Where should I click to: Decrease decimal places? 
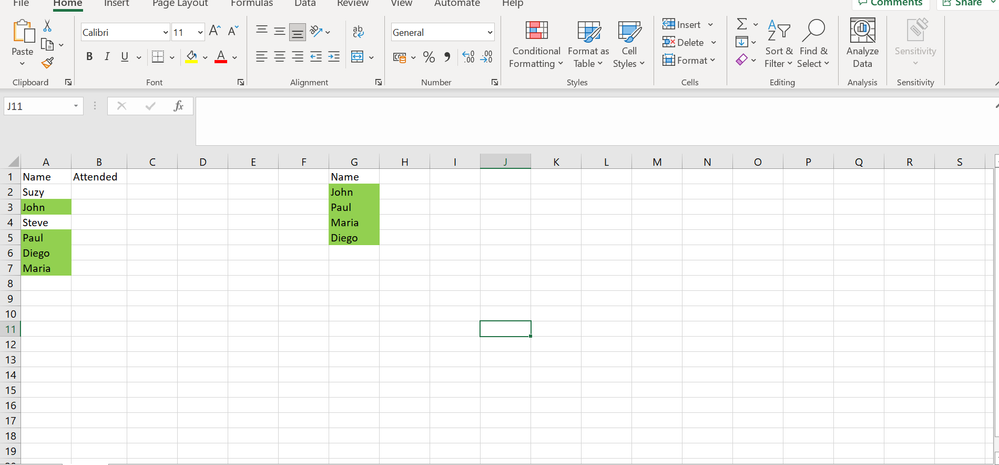pos(486,57)
